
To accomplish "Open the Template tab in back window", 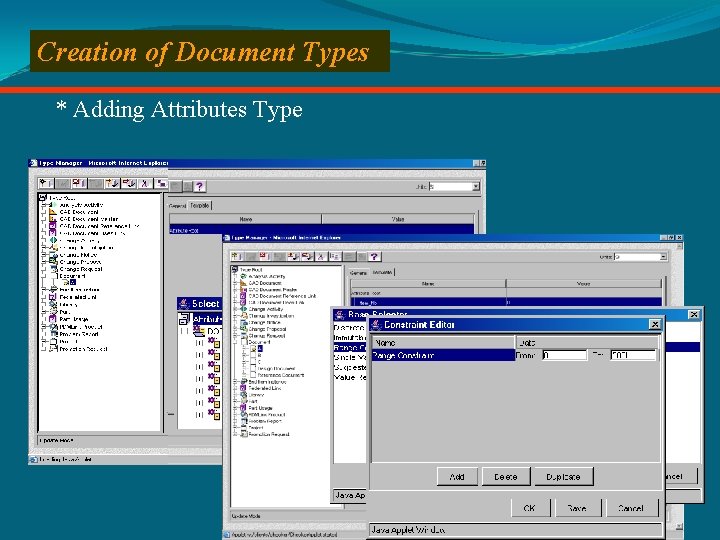I will pyautogui.click(x=200, y=204).
